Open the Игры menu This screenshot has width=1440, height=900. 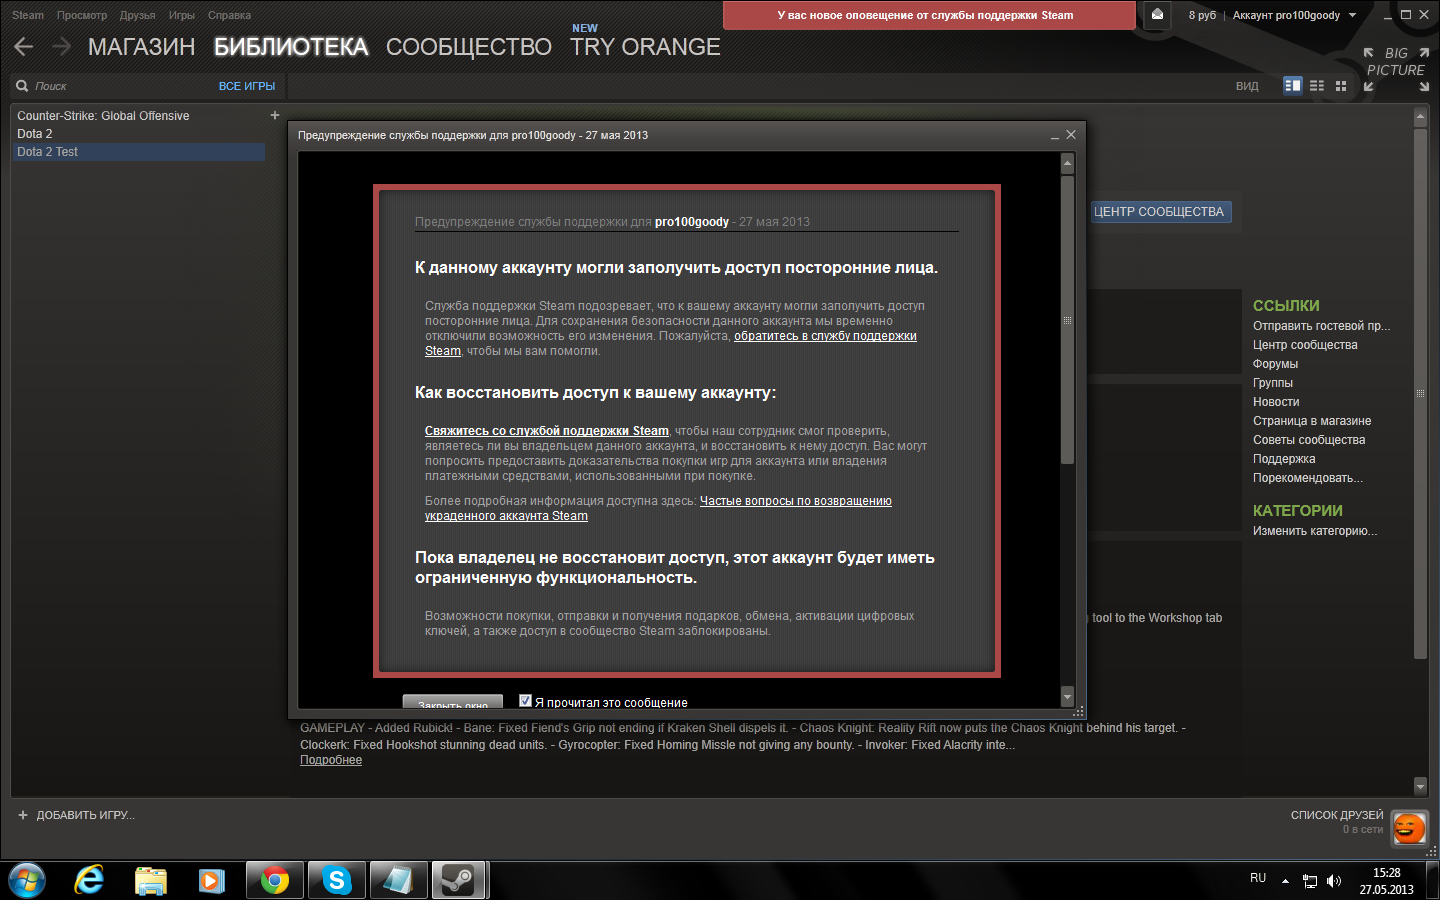coord(182,15)
